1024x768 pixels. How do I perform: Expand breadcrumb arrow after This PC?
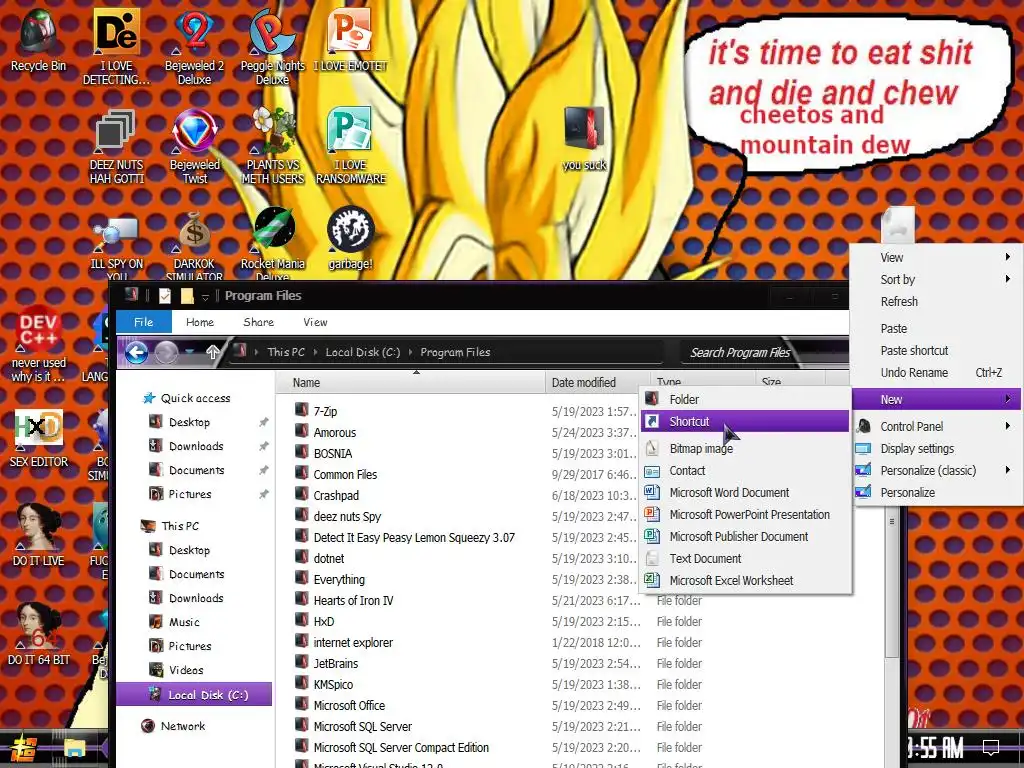[315, 352]
